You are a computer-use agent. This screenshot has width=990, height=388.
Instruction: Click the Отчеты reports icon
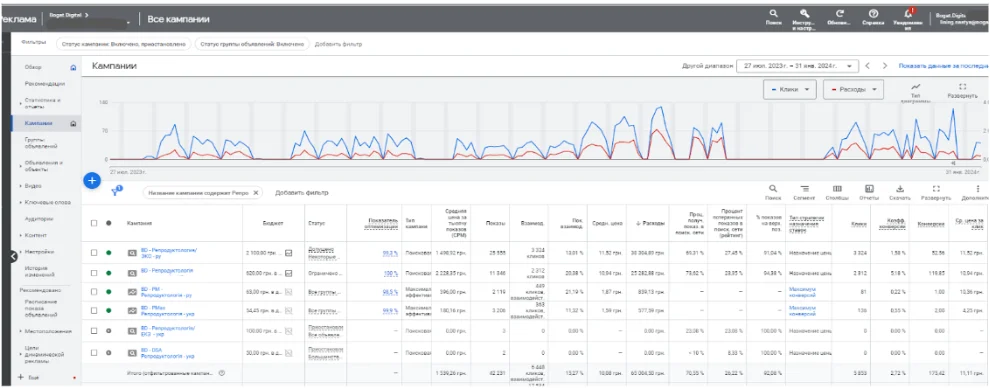coord(869,189)
